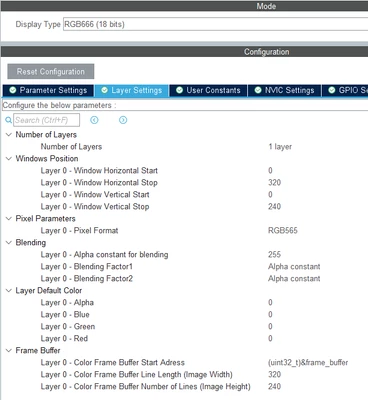The height and width of the screenshot is (400, 368).
Task: Collapse the Blending group
Action: [x=9, y=243]
